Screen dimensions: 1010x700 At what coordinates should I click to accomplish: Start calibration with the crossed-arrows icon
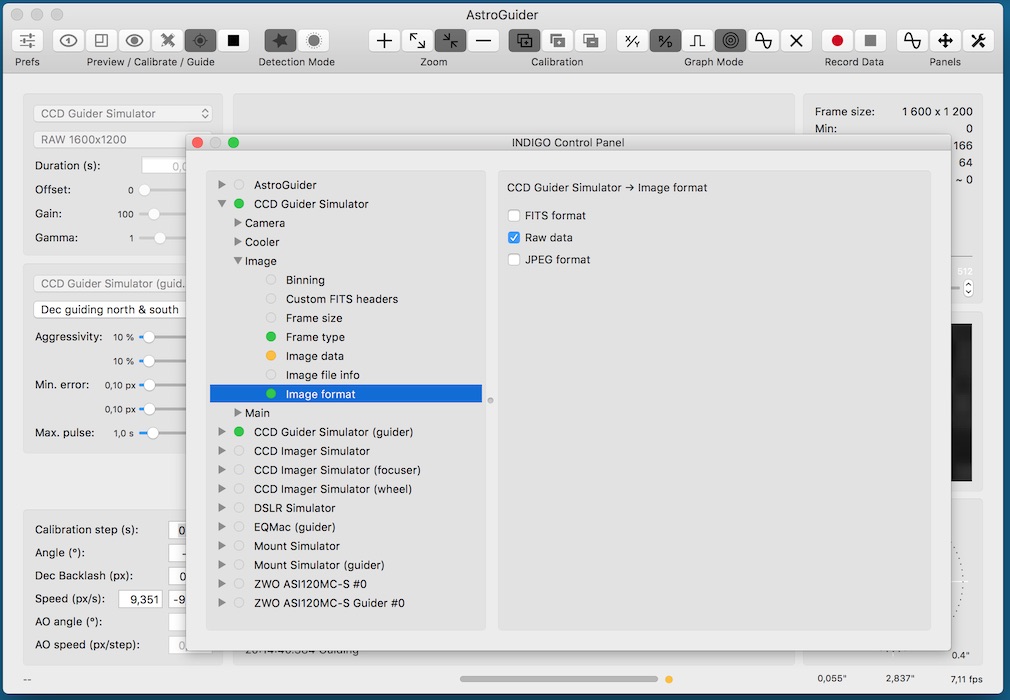point(167,41)
